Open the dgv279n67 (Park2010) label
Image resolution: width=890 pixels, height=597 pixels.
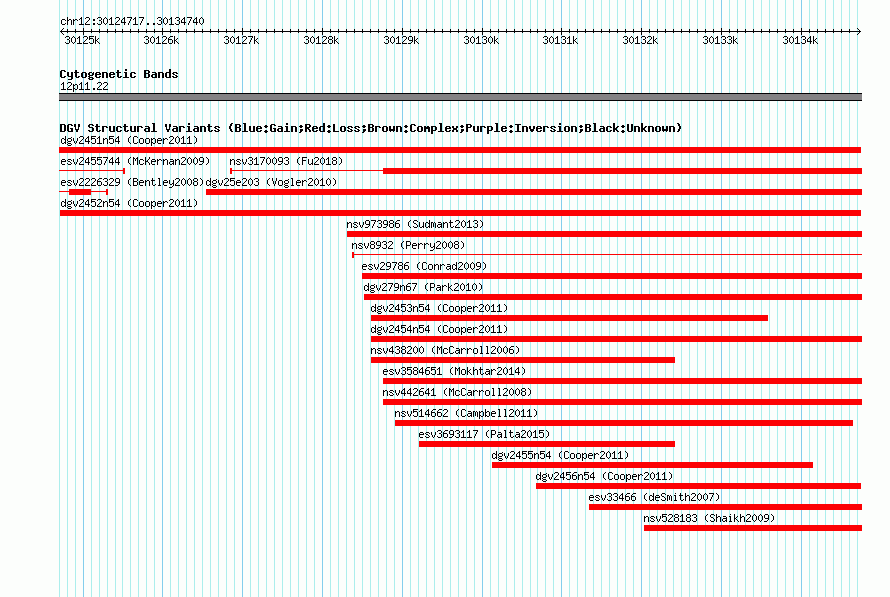423,287
